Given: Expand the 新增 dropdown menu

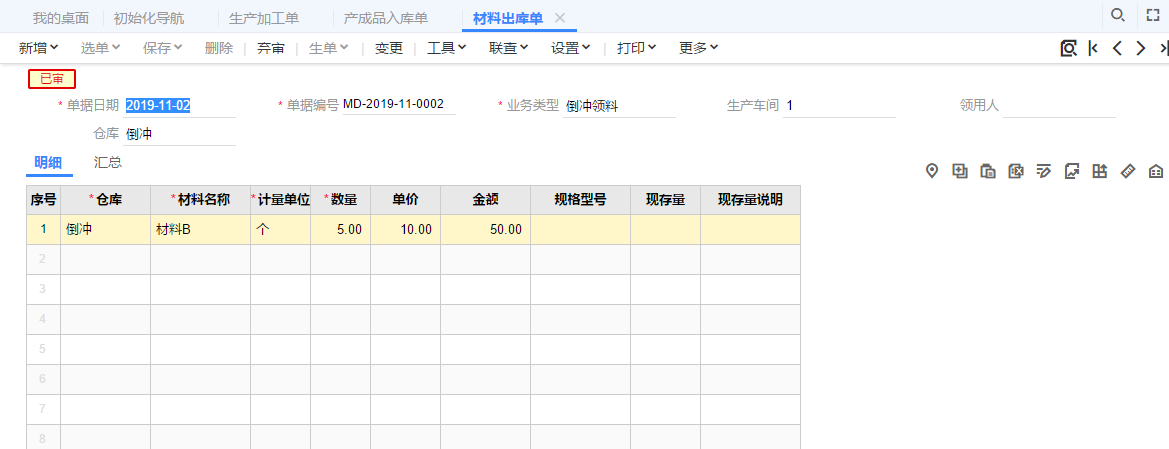Looking at the screenshot, I should coord(39,48).
